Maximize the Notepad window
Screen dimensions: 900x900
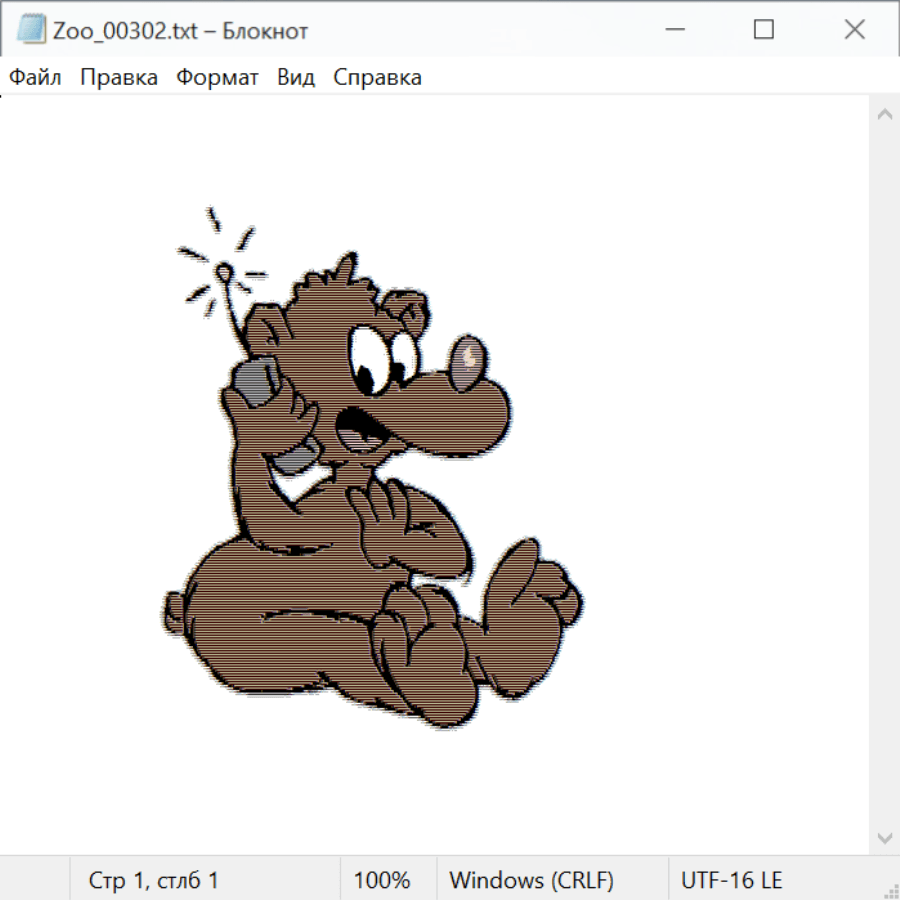tap(764, 30)
